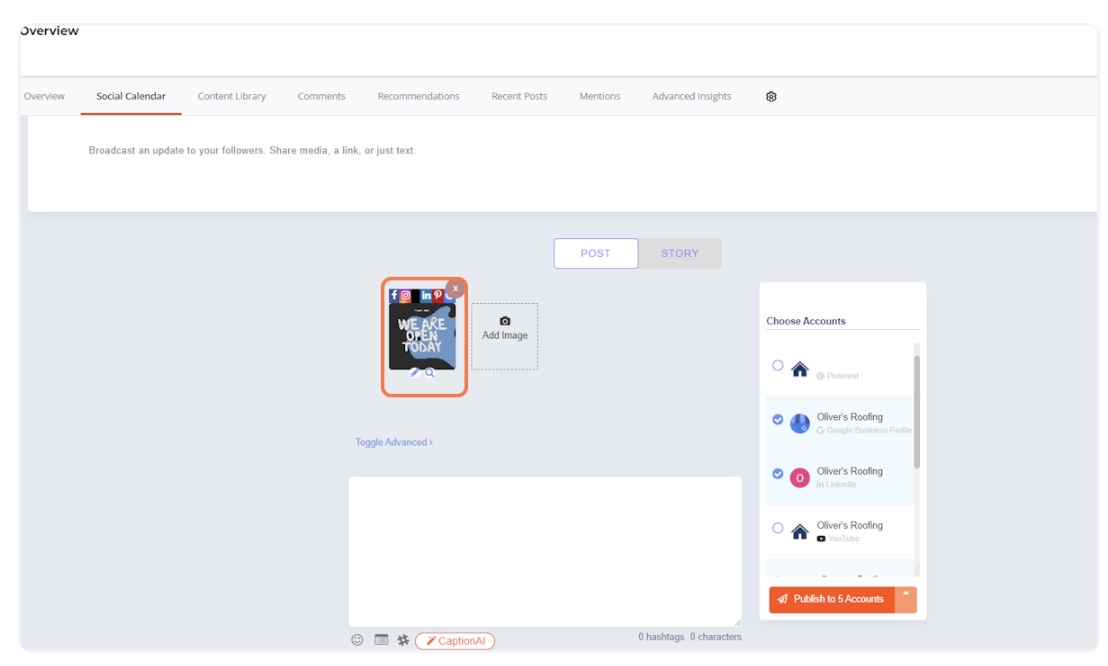Expand the Toggle Advanced options
The height and width of the screenshot is (666, 1108).
(x=394, y=442)
